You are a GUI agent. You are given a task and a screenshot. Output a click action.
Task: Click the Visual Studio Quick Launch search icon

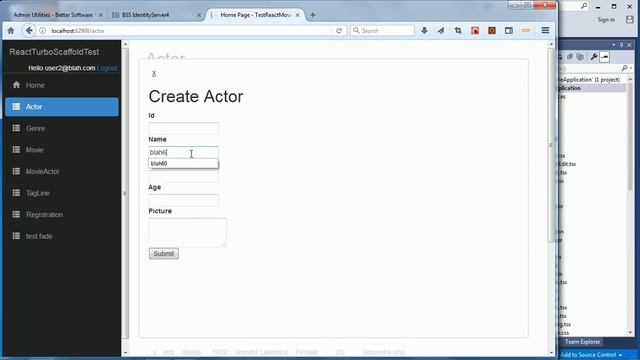click(584, 6)
